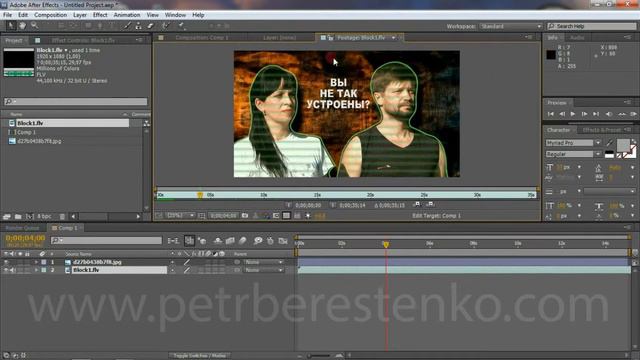The image size is (640, 360).
Task: Open the File menu
Action: (x=7, y=15)
